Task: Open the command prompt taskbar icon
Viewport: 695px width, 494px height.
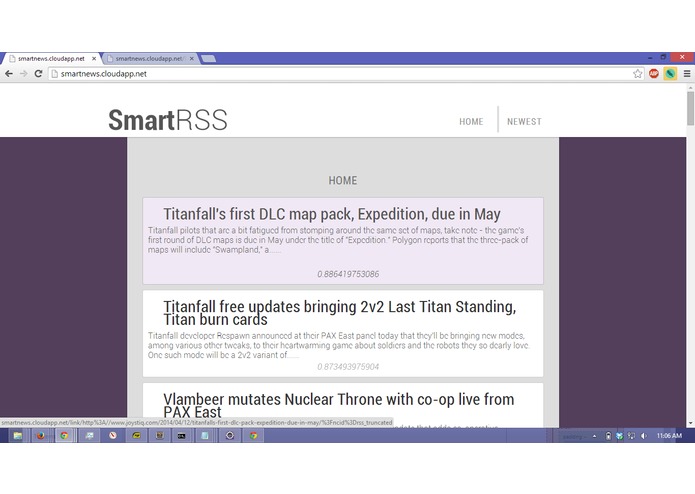Action: 182,436
